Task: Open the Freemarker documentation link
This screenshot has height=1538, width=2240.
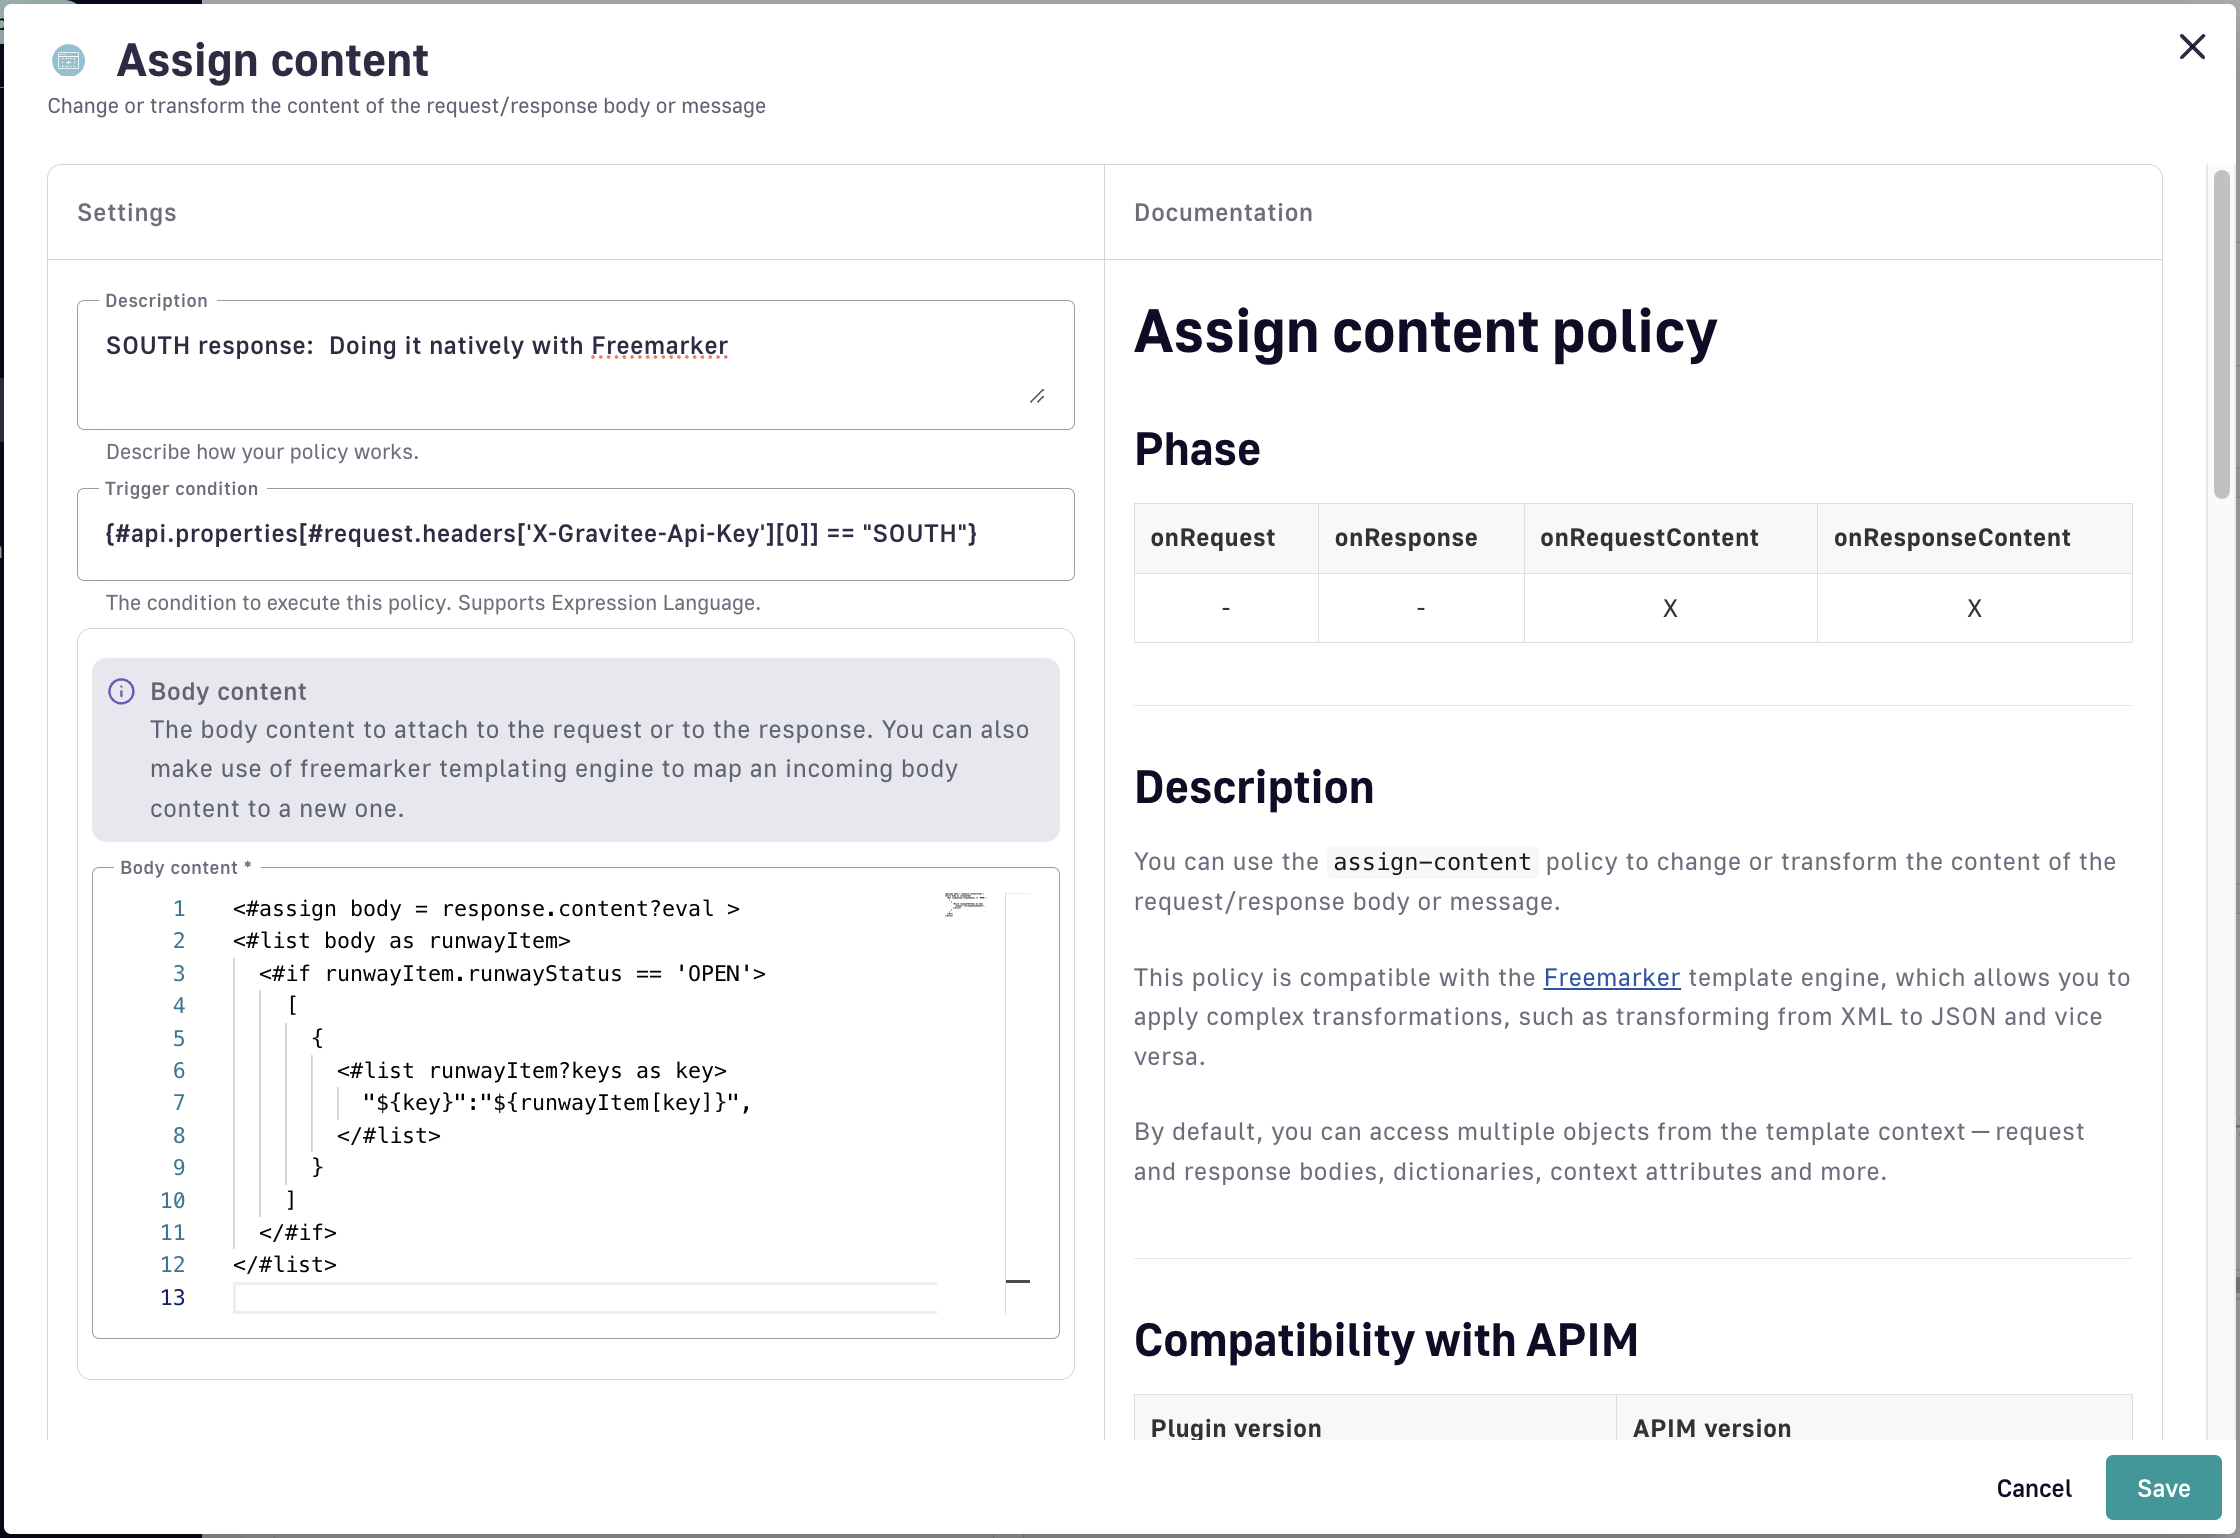Action: pos(1610,977)
